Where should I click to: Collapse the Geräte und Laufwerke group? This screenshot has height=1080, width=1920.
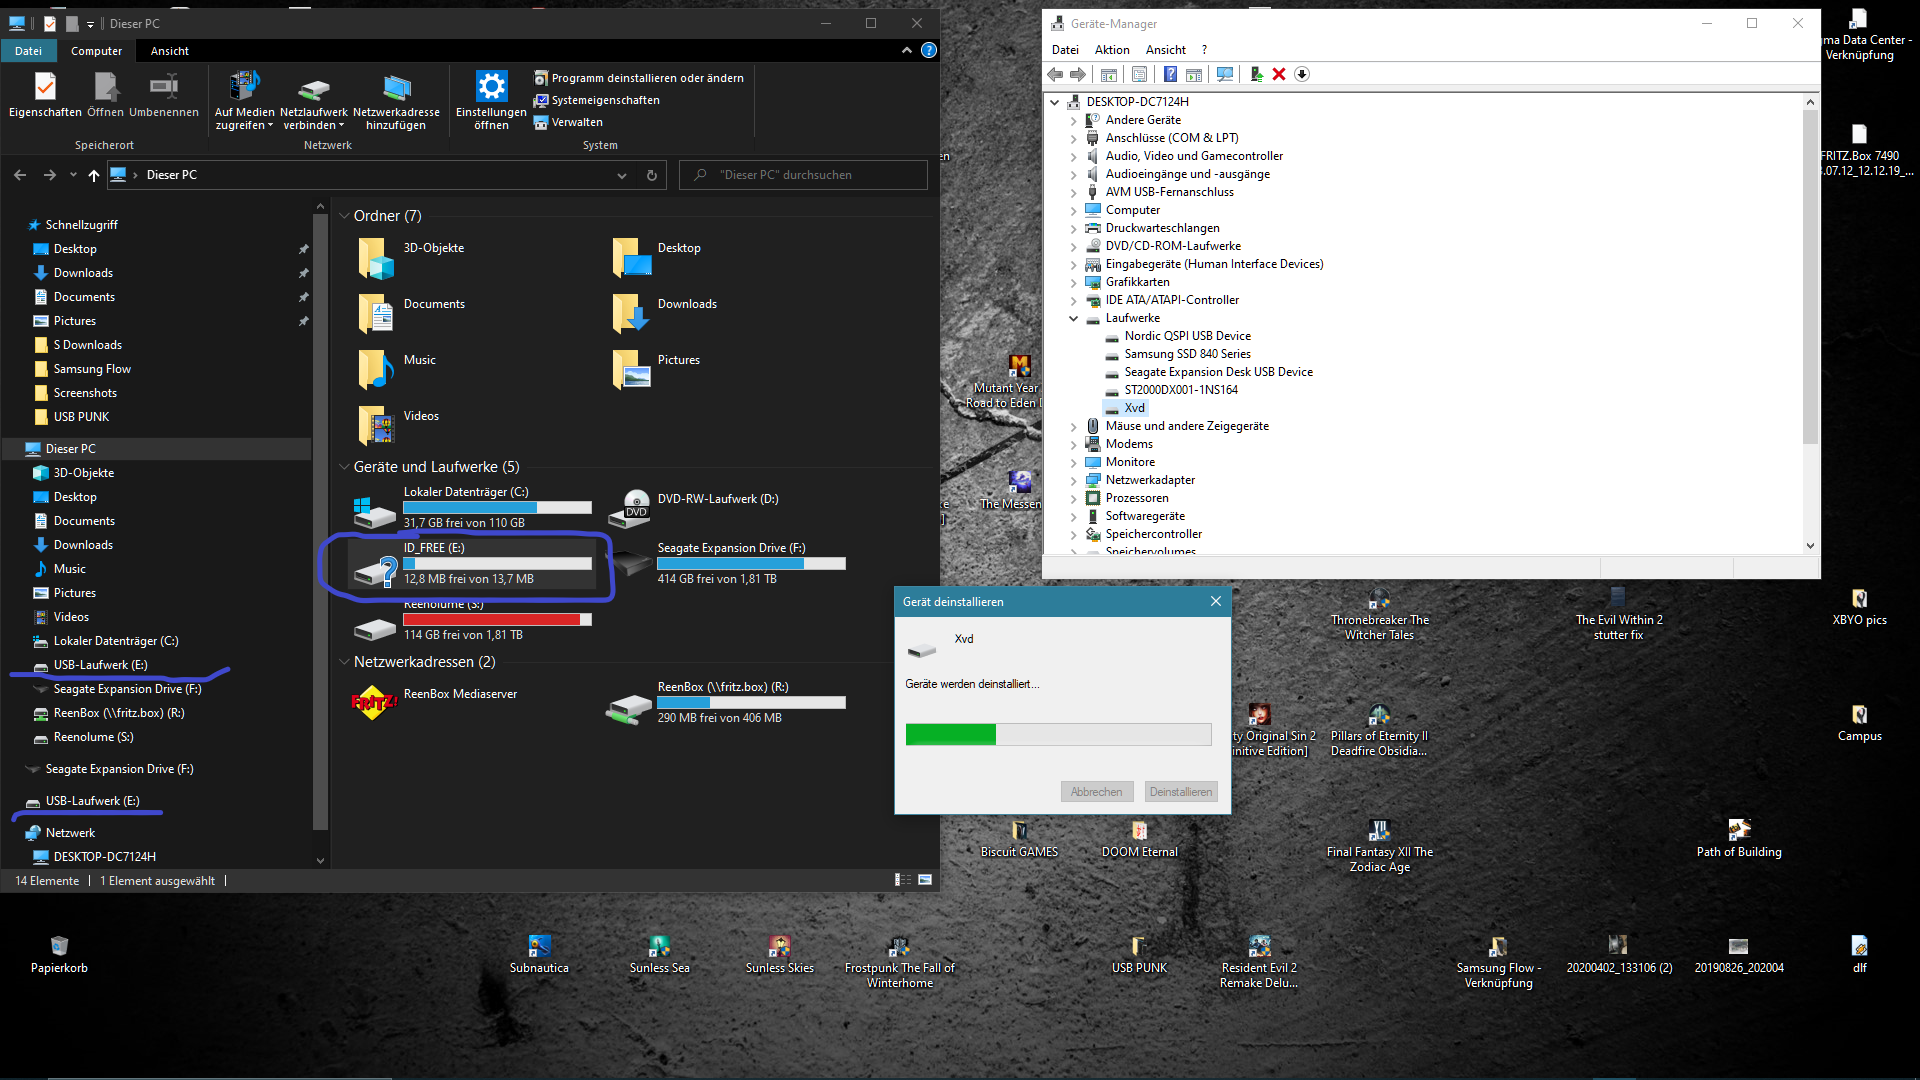click(x=345, y=467)
